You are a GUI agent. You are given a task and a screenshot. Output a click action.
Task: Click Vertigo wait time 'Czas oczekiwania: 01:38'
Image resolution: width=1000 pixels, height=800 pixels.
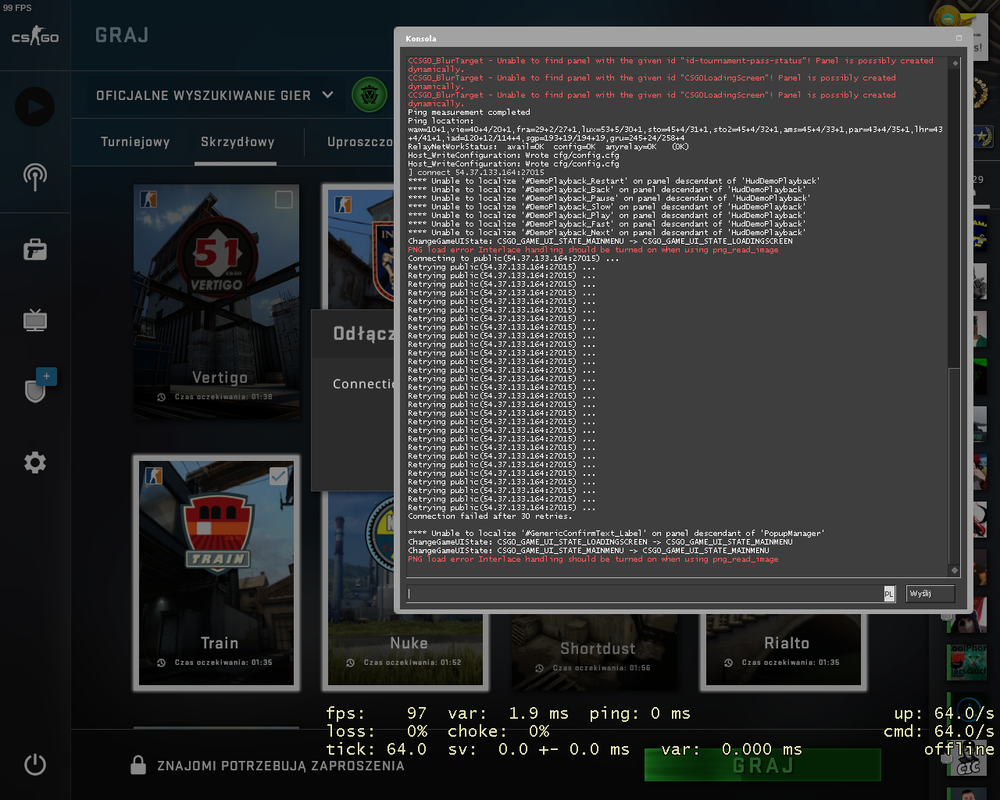point(223,397)
